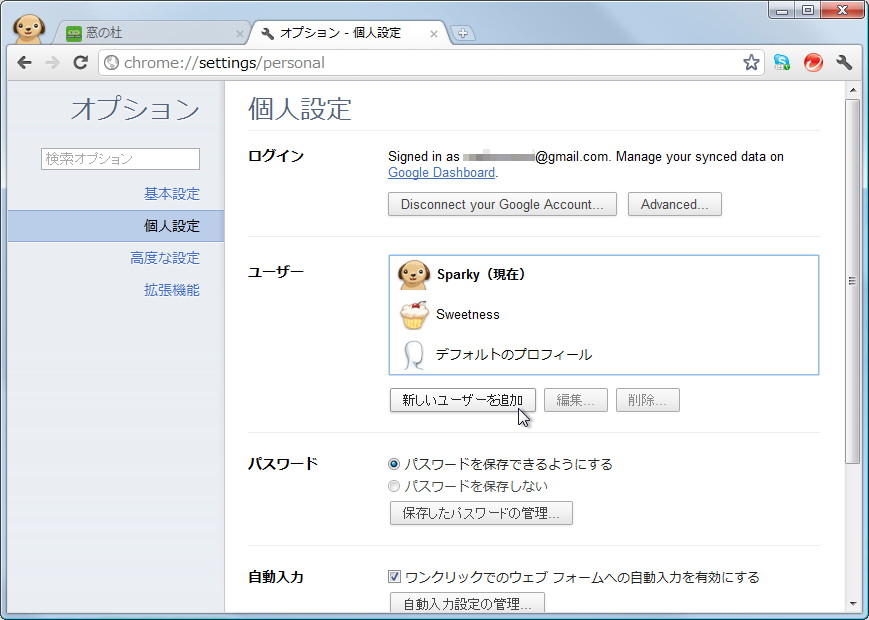Image resolution: width=869 pixels, height=620 pixels.
Task: Click the bookmark star in the address bar
Action: (750, 62)
